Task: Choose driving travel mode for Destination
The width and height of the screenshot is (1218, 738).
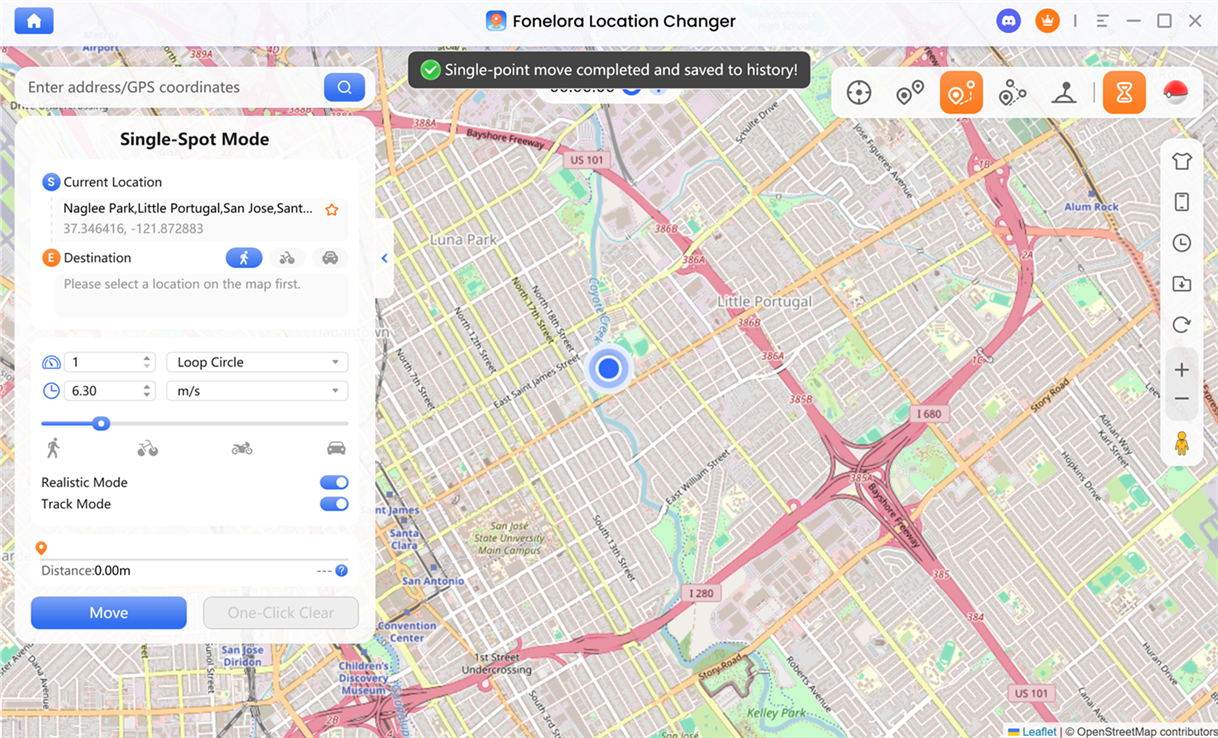Action: pos(330,258)
